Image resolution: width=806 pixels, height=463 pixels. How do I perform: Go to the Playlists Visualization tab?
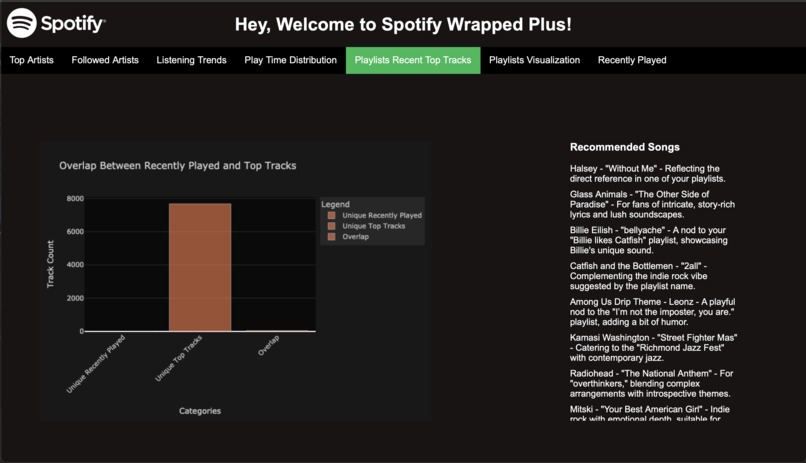coord(534,60)
